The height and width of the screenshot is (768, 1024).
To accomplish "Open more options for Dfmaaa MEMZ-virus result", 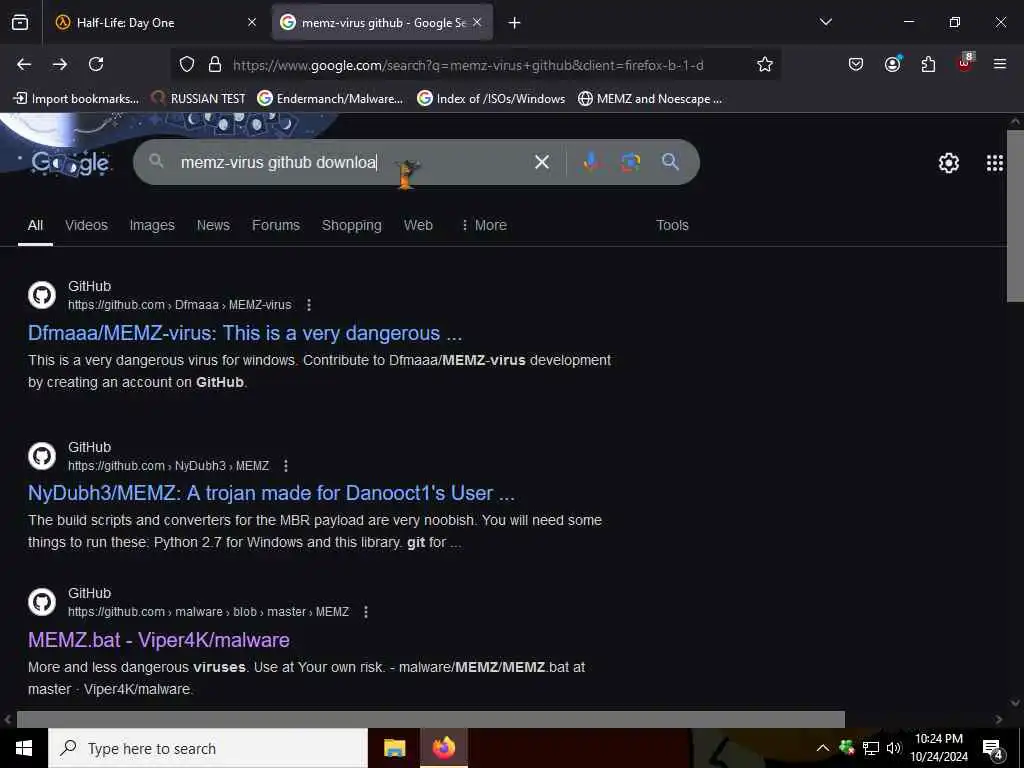I will pyautogui.click(x=309, y=305).
